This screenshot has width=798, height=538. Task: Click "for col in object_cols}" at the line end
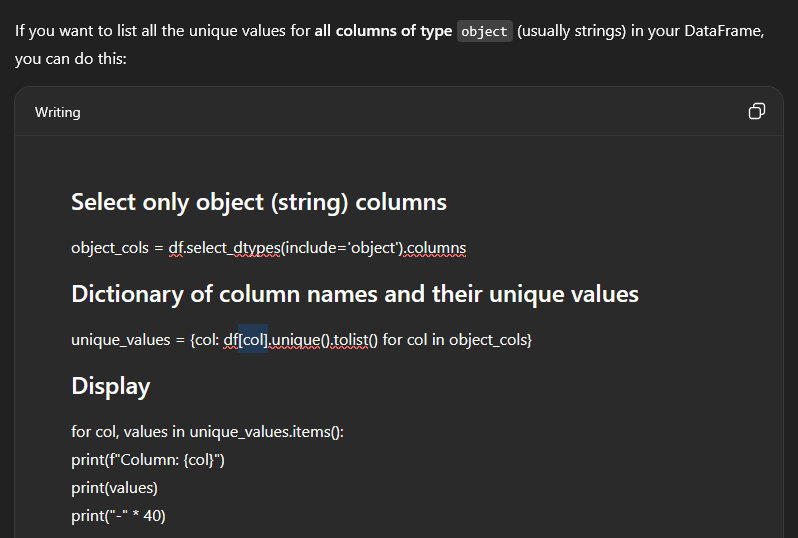[456, 340]
